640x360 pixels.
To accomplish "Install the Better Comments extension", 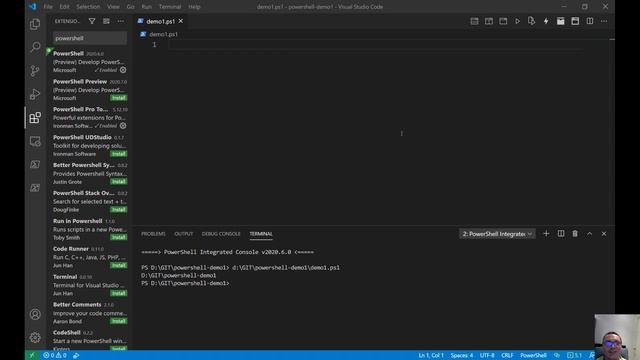I will pyautogui.click(x=119, y=321).
